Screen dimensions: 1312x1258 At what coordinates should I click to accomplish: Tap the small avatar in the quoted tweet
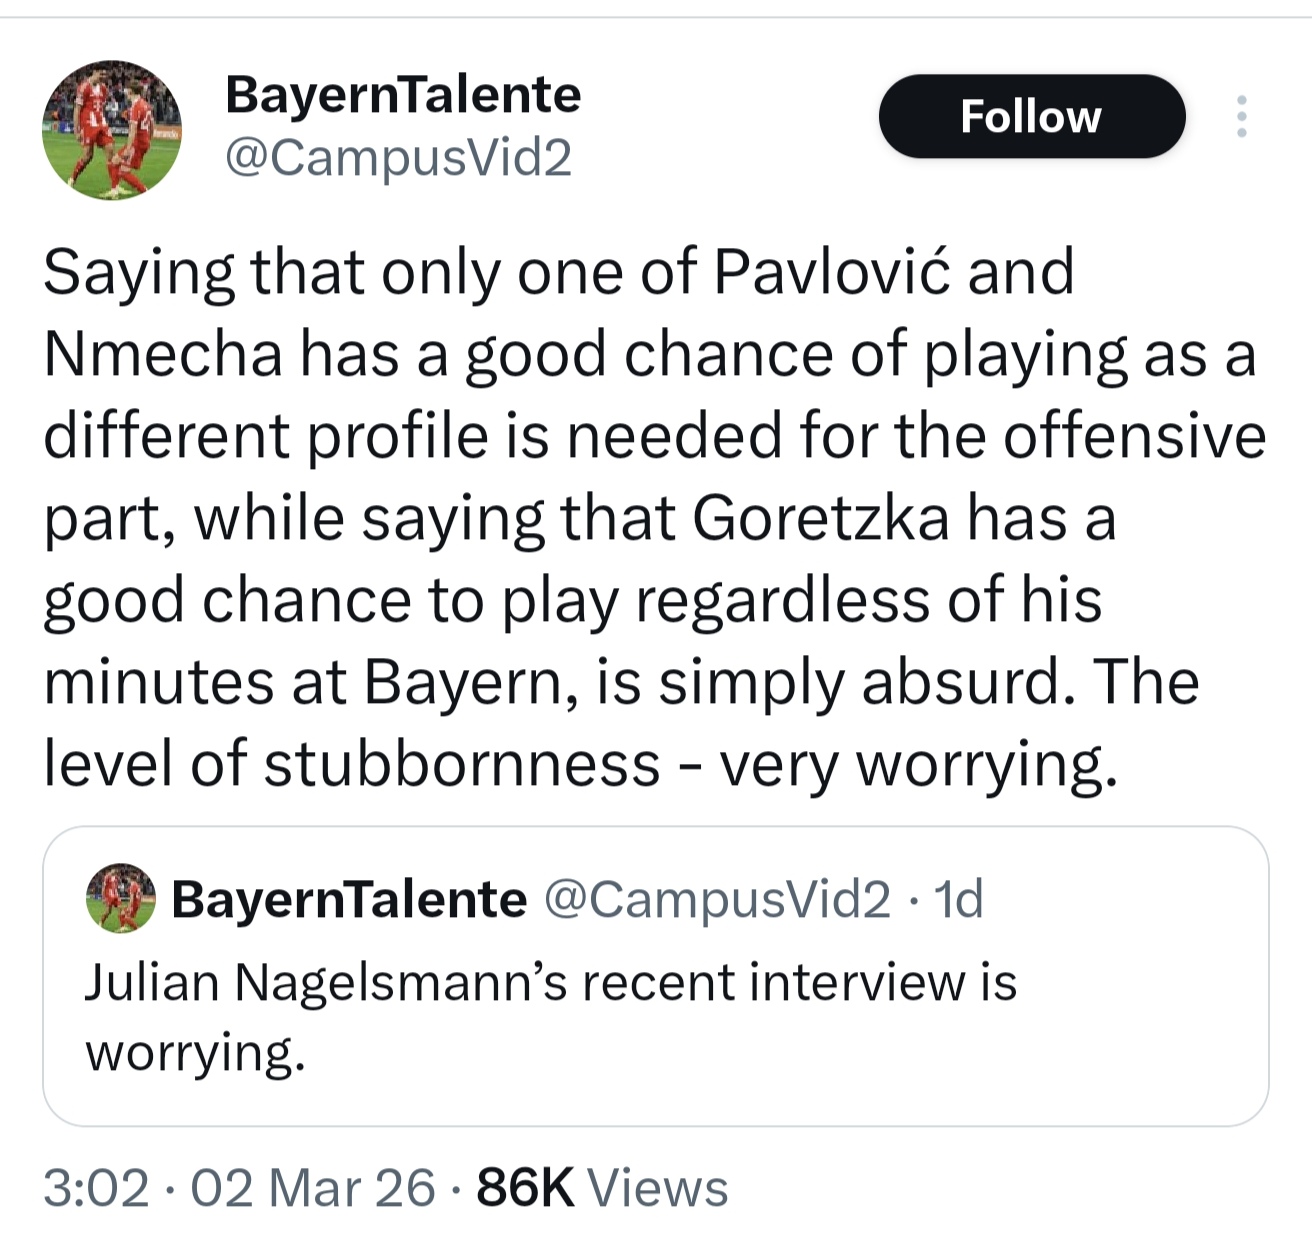point(121,898)
